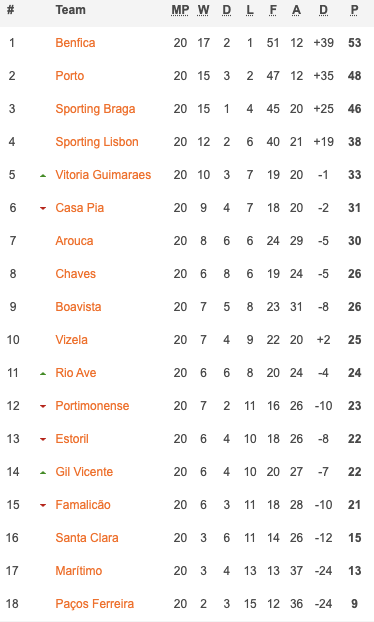Image resolution: width=374 pixels, height=622 pixels.
Task: Click the red down arrow beside Casa Pia
Action: click(x=43, y=208)
